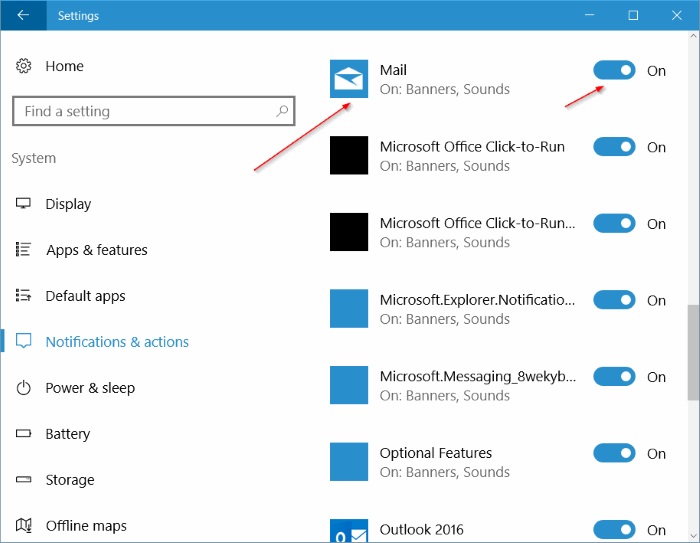Click the Home gear icon
This screenshot has width=700, height=543.
[x=23, y=66]
